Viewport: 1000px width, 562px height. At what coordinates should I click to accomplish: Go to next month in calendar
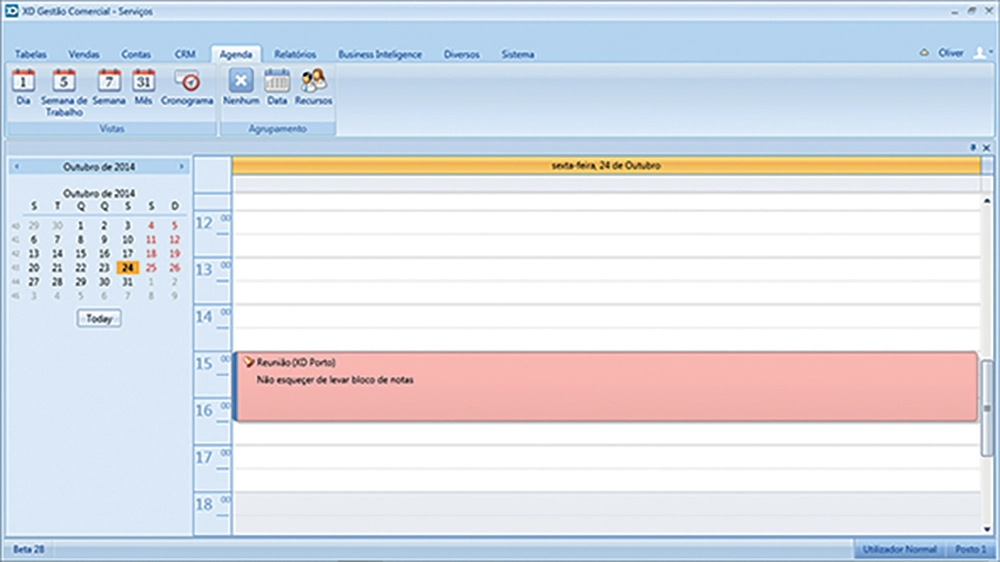point(181,166)
